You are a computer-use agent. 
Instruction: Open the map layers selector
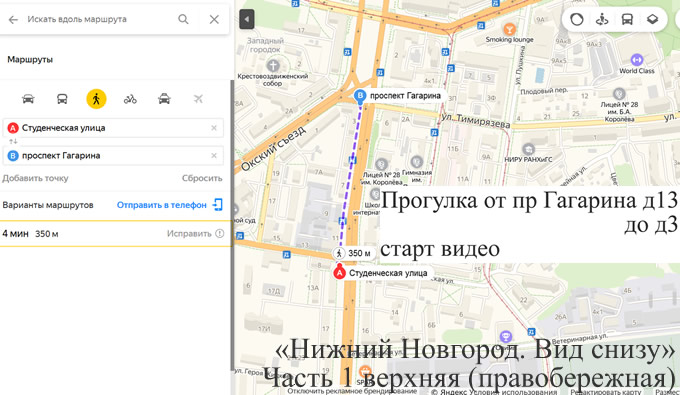[x=652, y=19]
